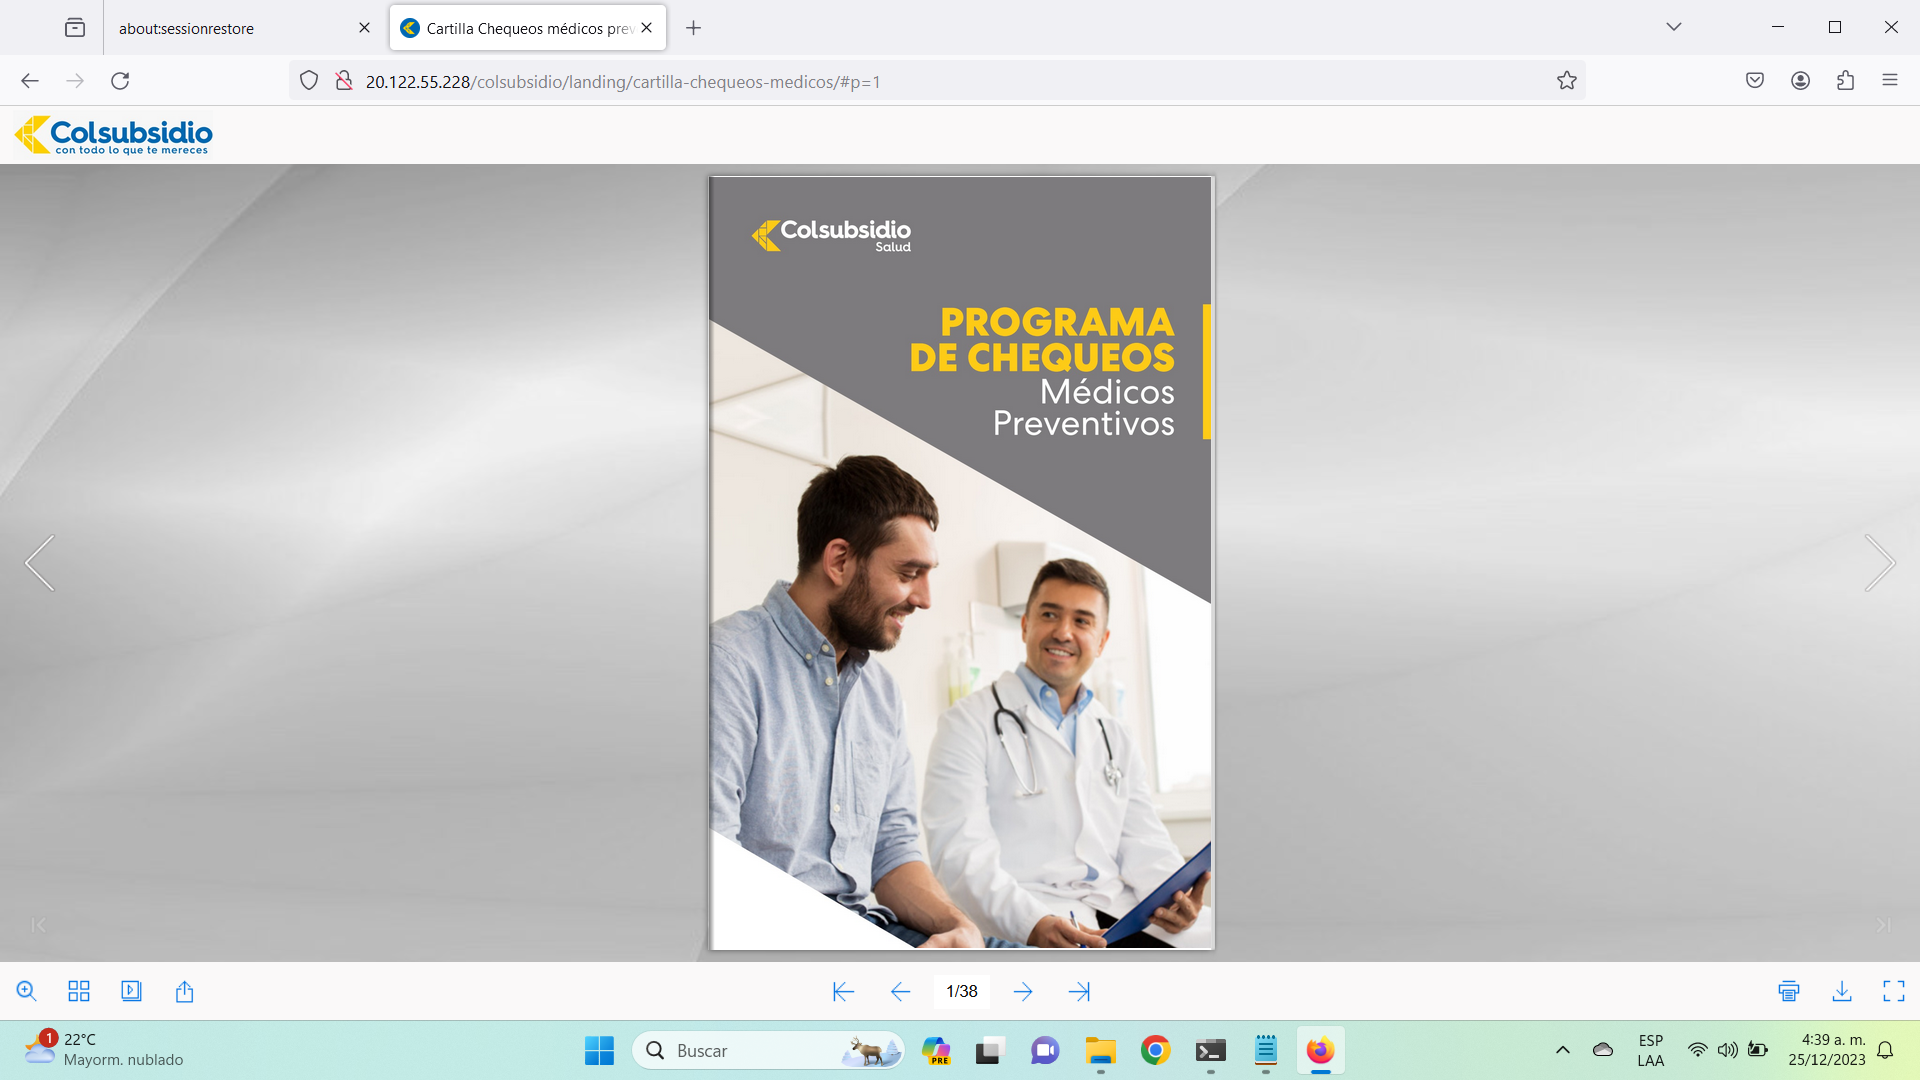Bookmark this page with star icon
The width and height of the screenshot is (1920, 1080).
click(1566, 81)
